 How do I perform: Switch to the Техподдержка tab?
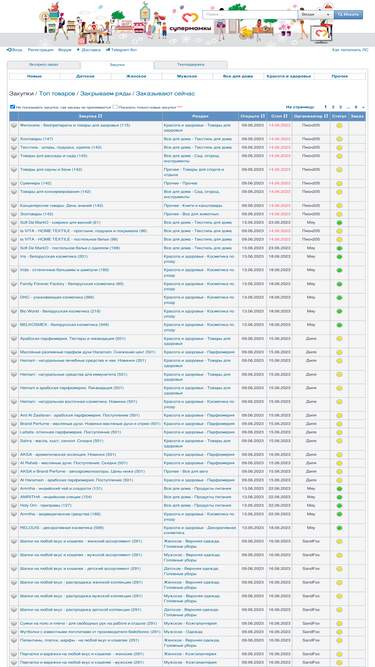(x=190, y=65)
